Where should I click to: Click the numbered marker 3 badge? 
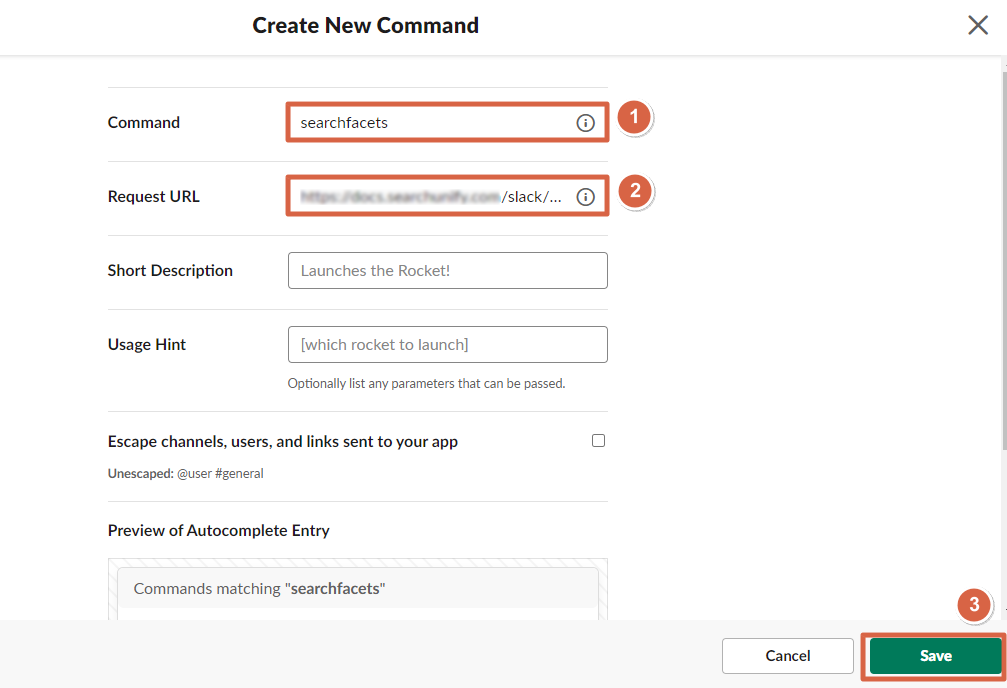click(x=974, y=605)
